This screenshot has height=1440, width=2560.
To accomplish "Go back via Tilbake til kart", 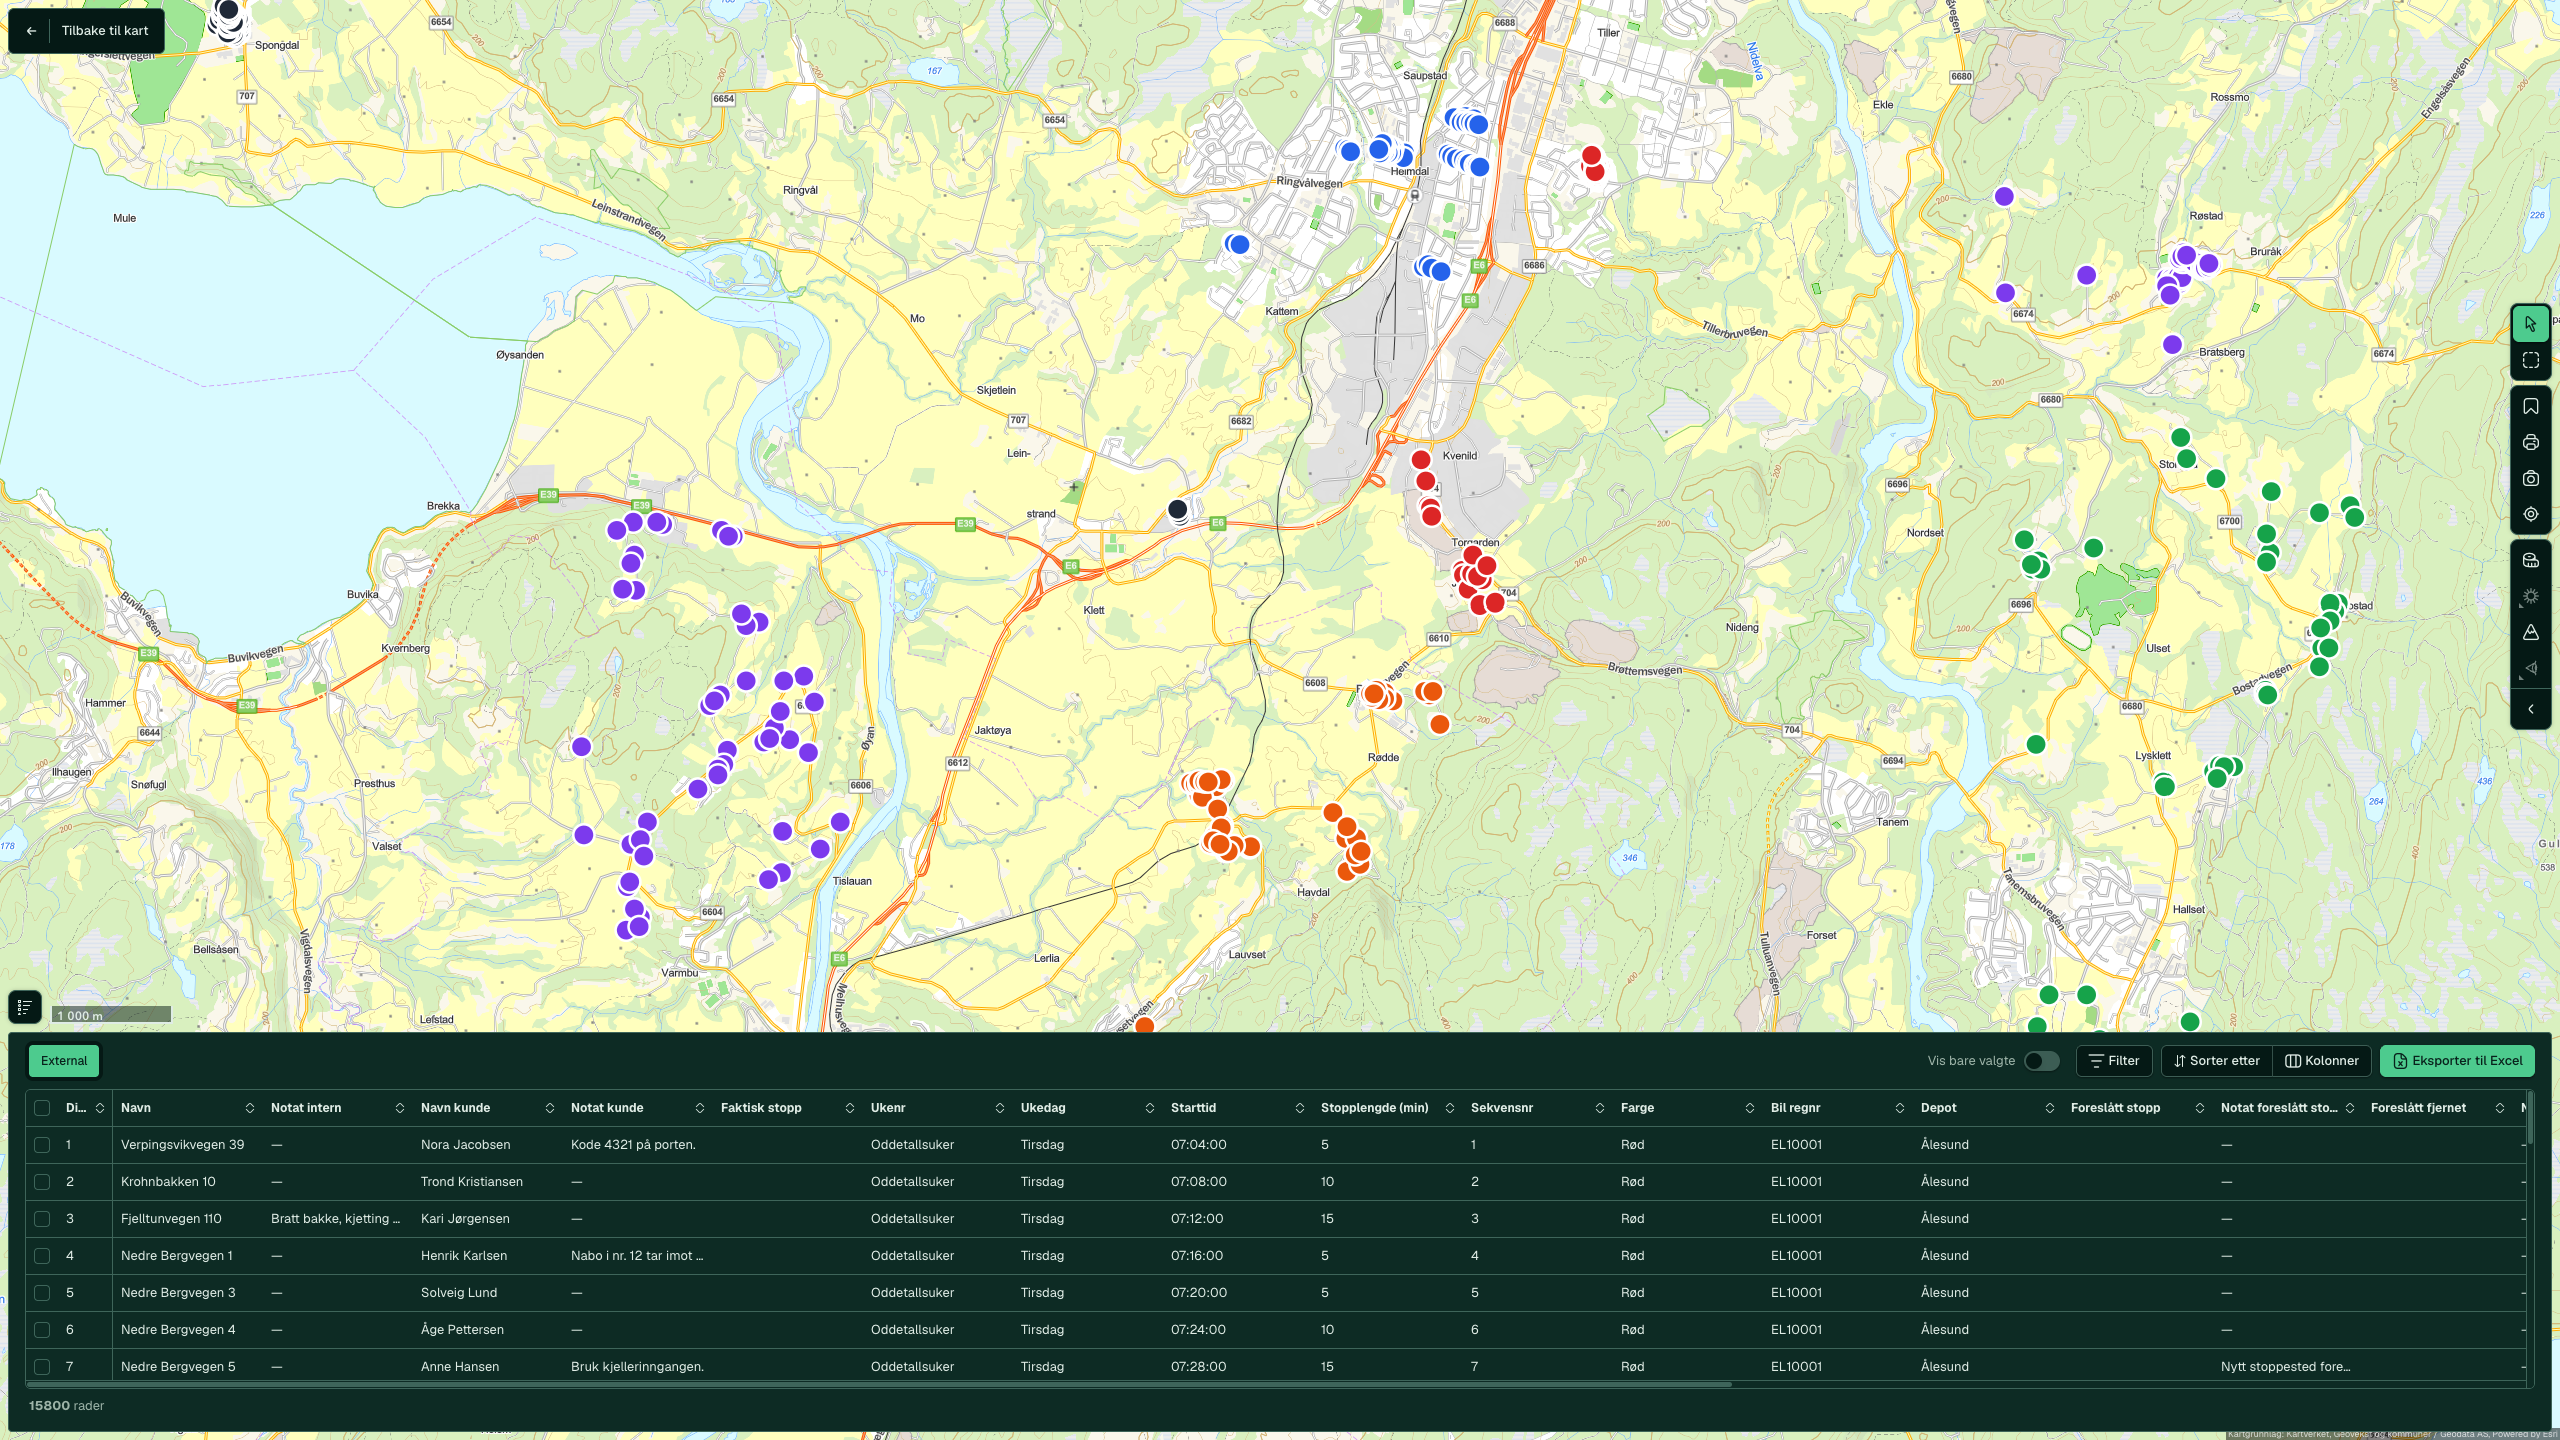I will (87, 31).
